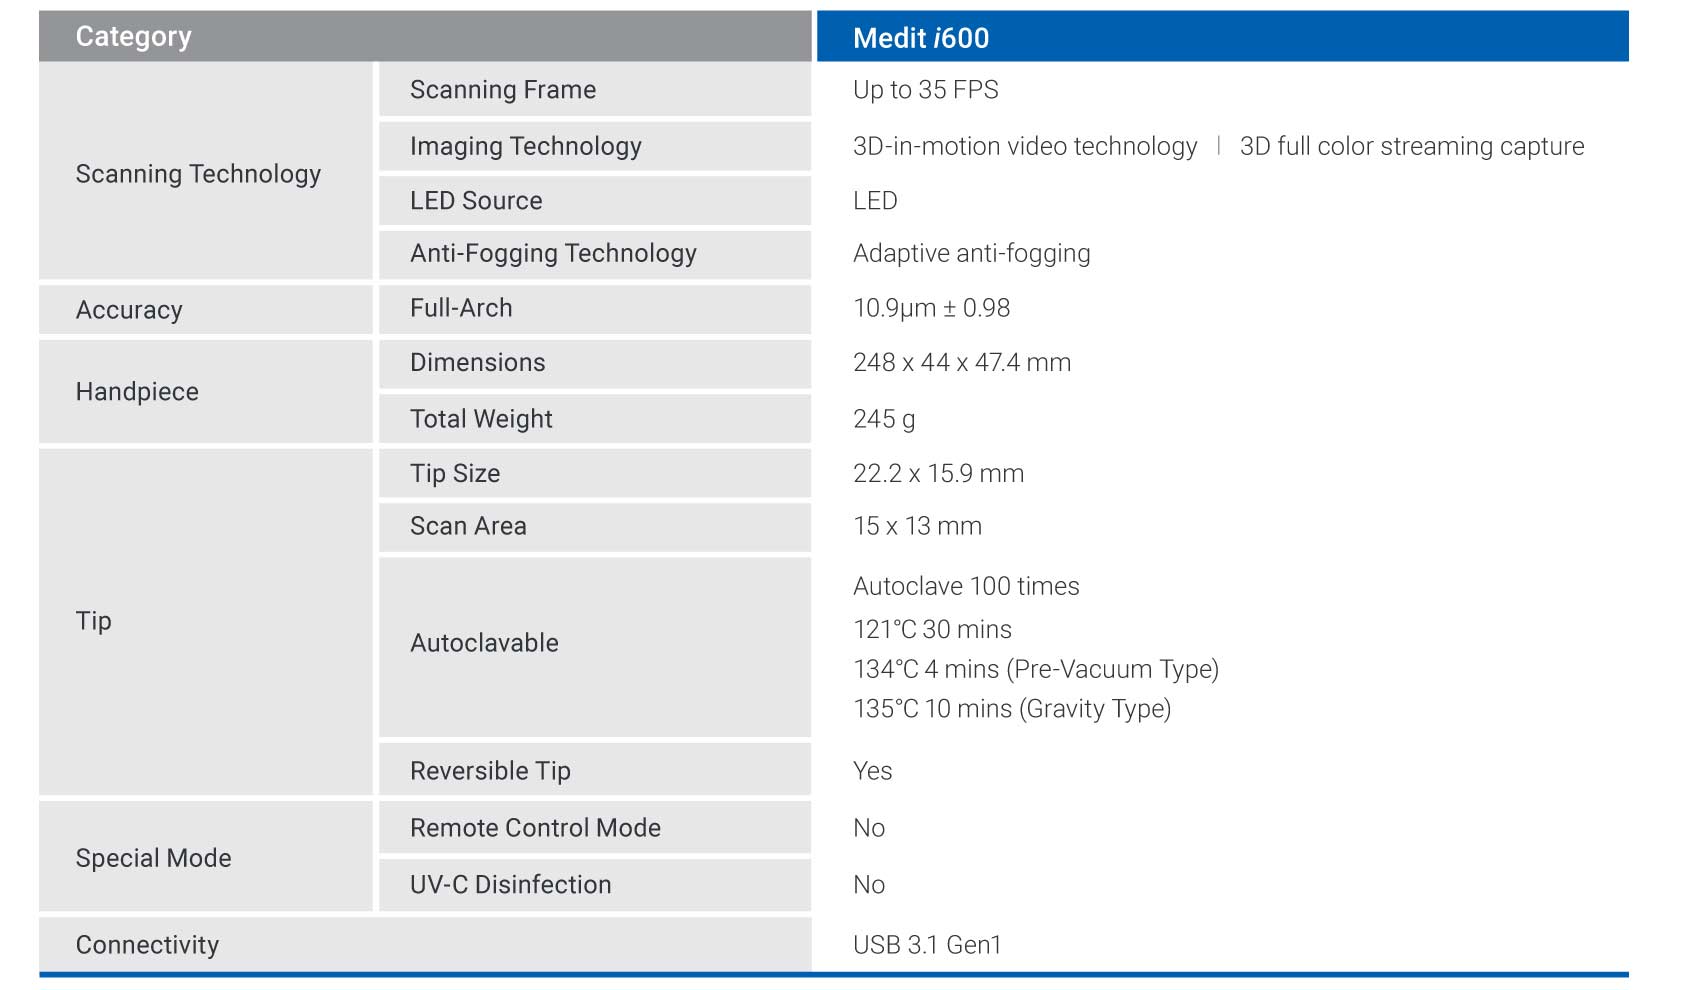Click the No value for Remote Control Mode

pos(869,828)
